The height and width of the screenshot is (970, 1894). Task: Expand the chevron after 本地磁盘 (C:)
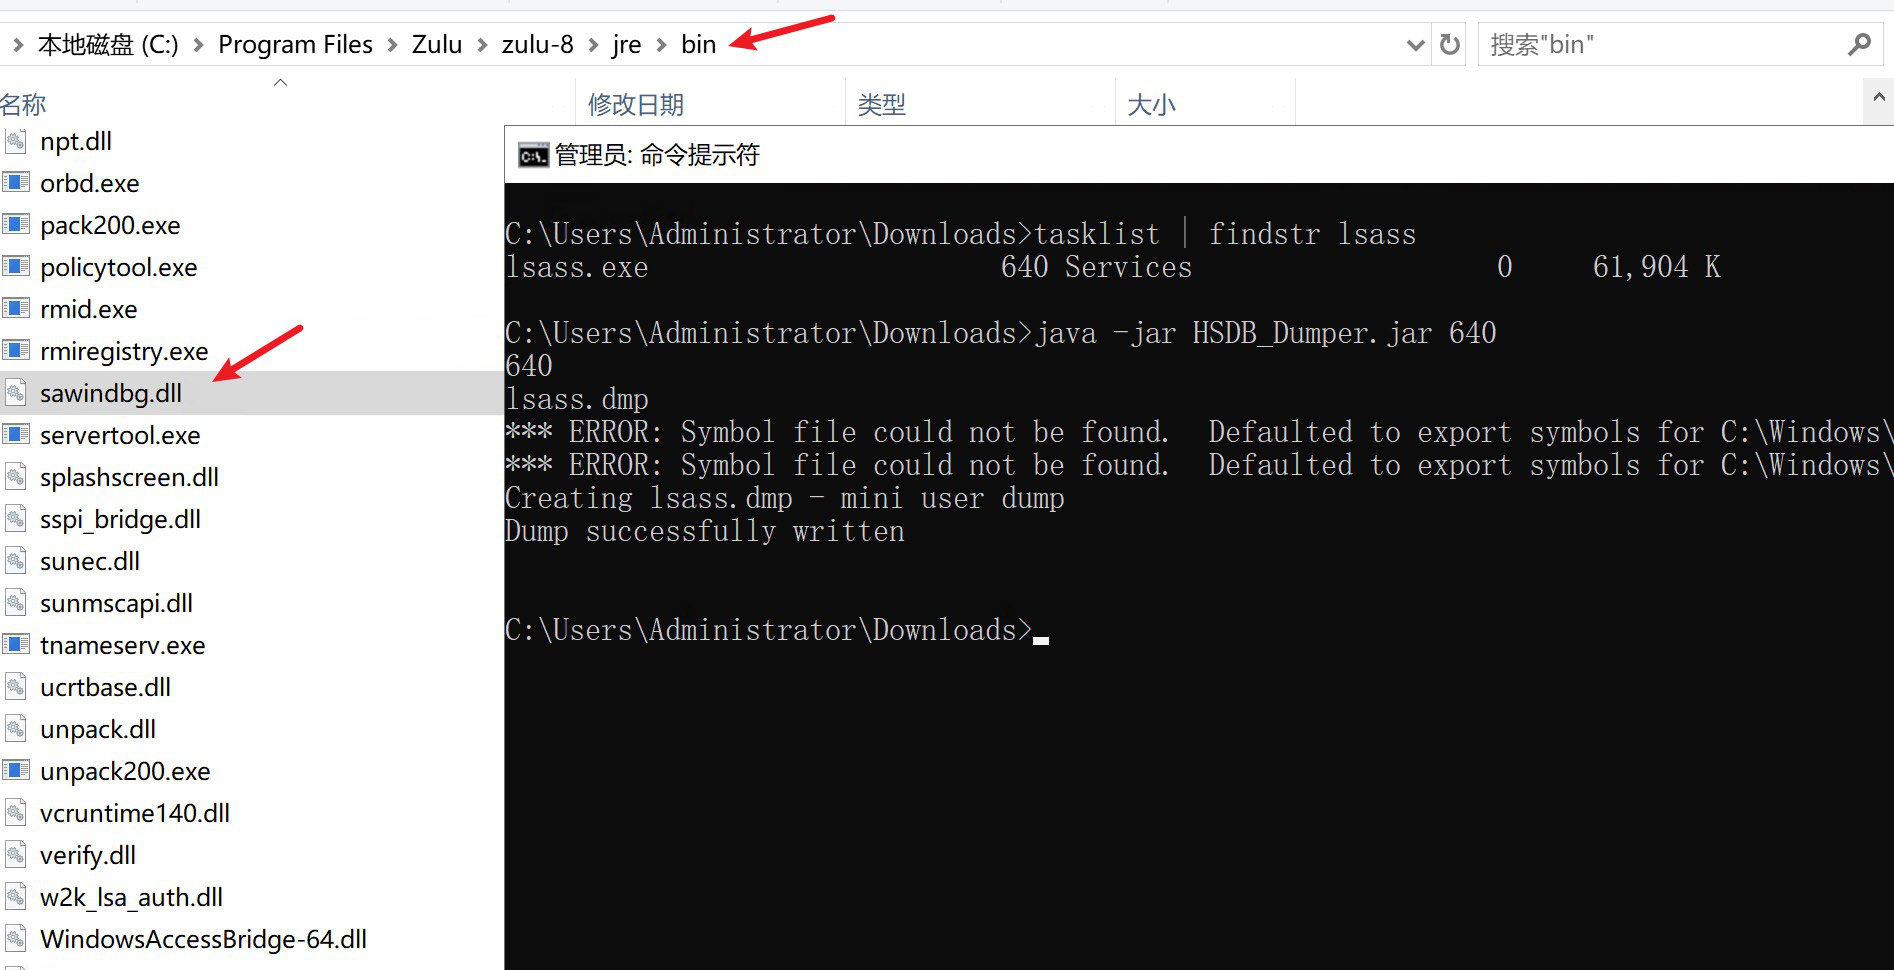198,45
